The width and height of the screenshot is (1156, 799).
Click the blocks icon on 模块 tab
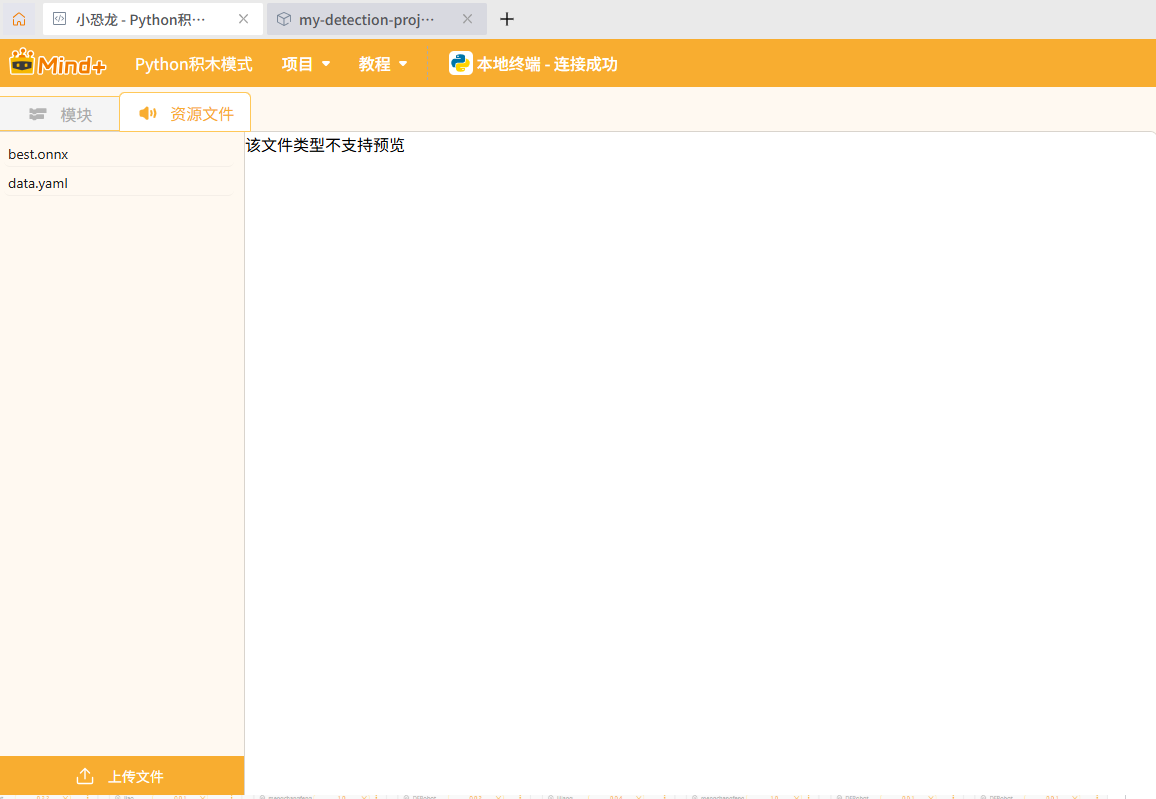click(38, 114)
